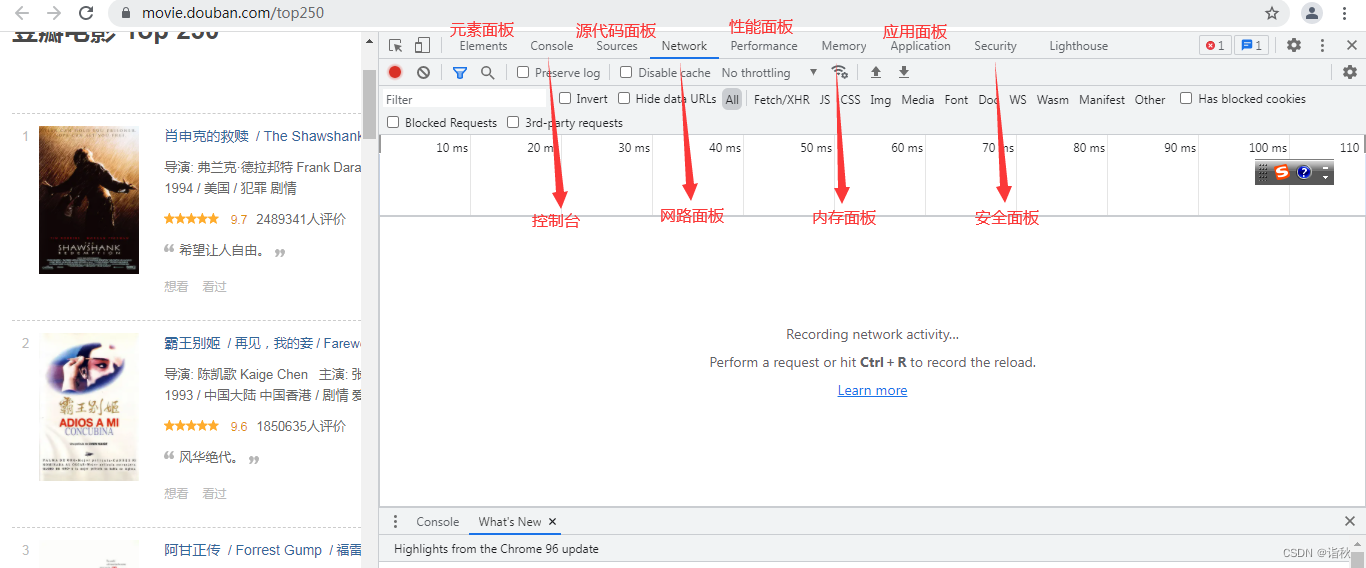Image resolution: width=1366 pixels, height=568 pixels.
Task: Open the blue issues count badge
Action: pyautogui.click(x=1251, y=45)
